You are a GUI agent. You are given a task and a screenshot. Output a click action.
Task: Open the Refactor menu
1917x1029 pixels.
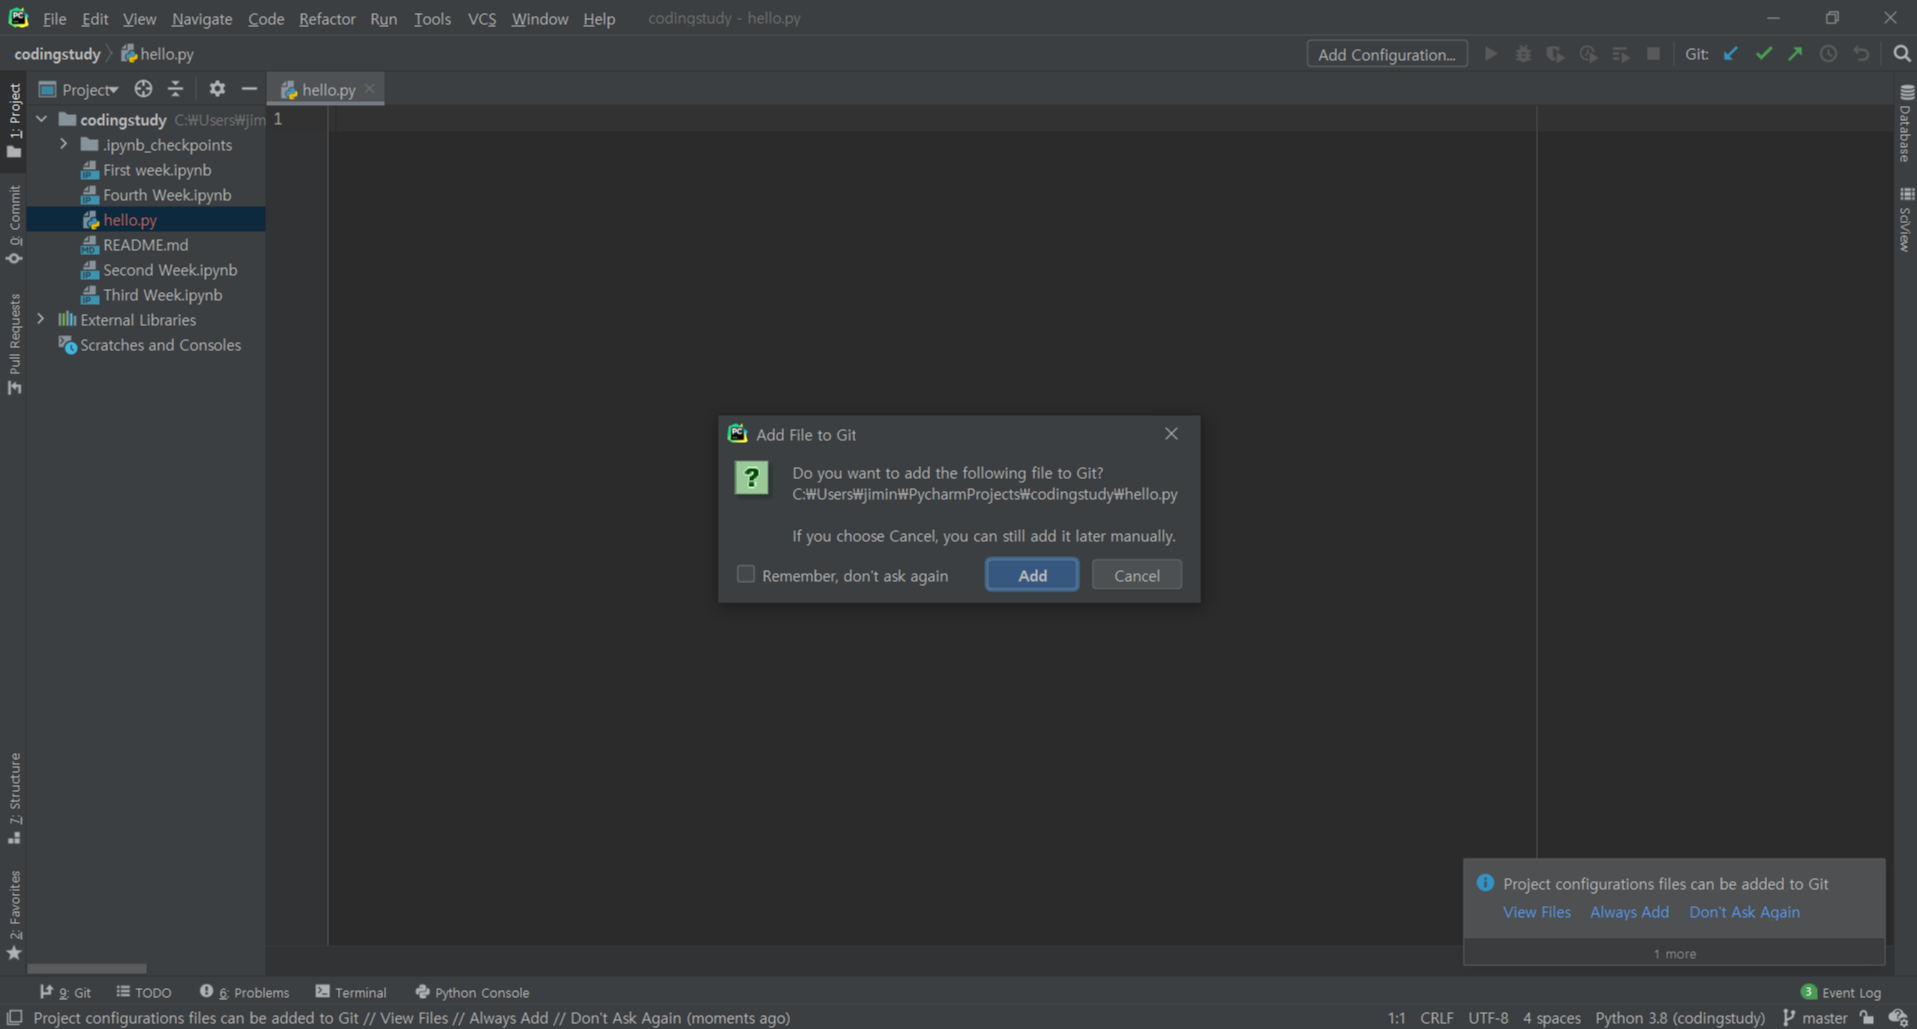(x=327, y=18)
